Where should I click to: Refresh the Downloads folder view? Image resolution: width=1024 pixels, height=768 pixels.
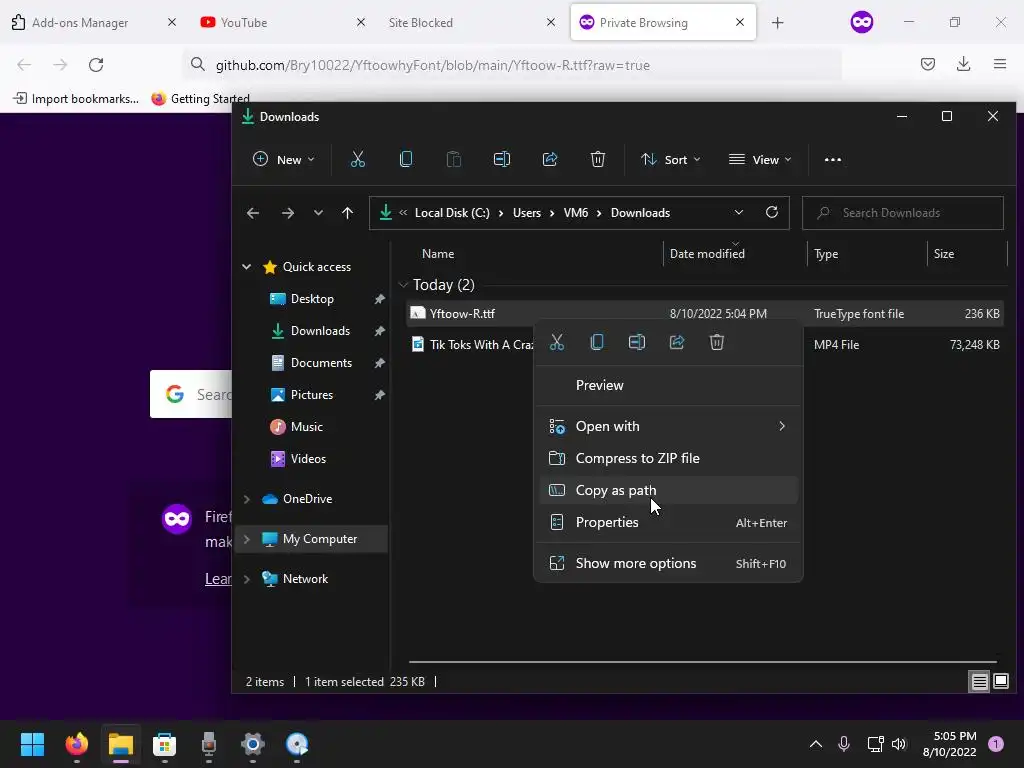(772, 213)
